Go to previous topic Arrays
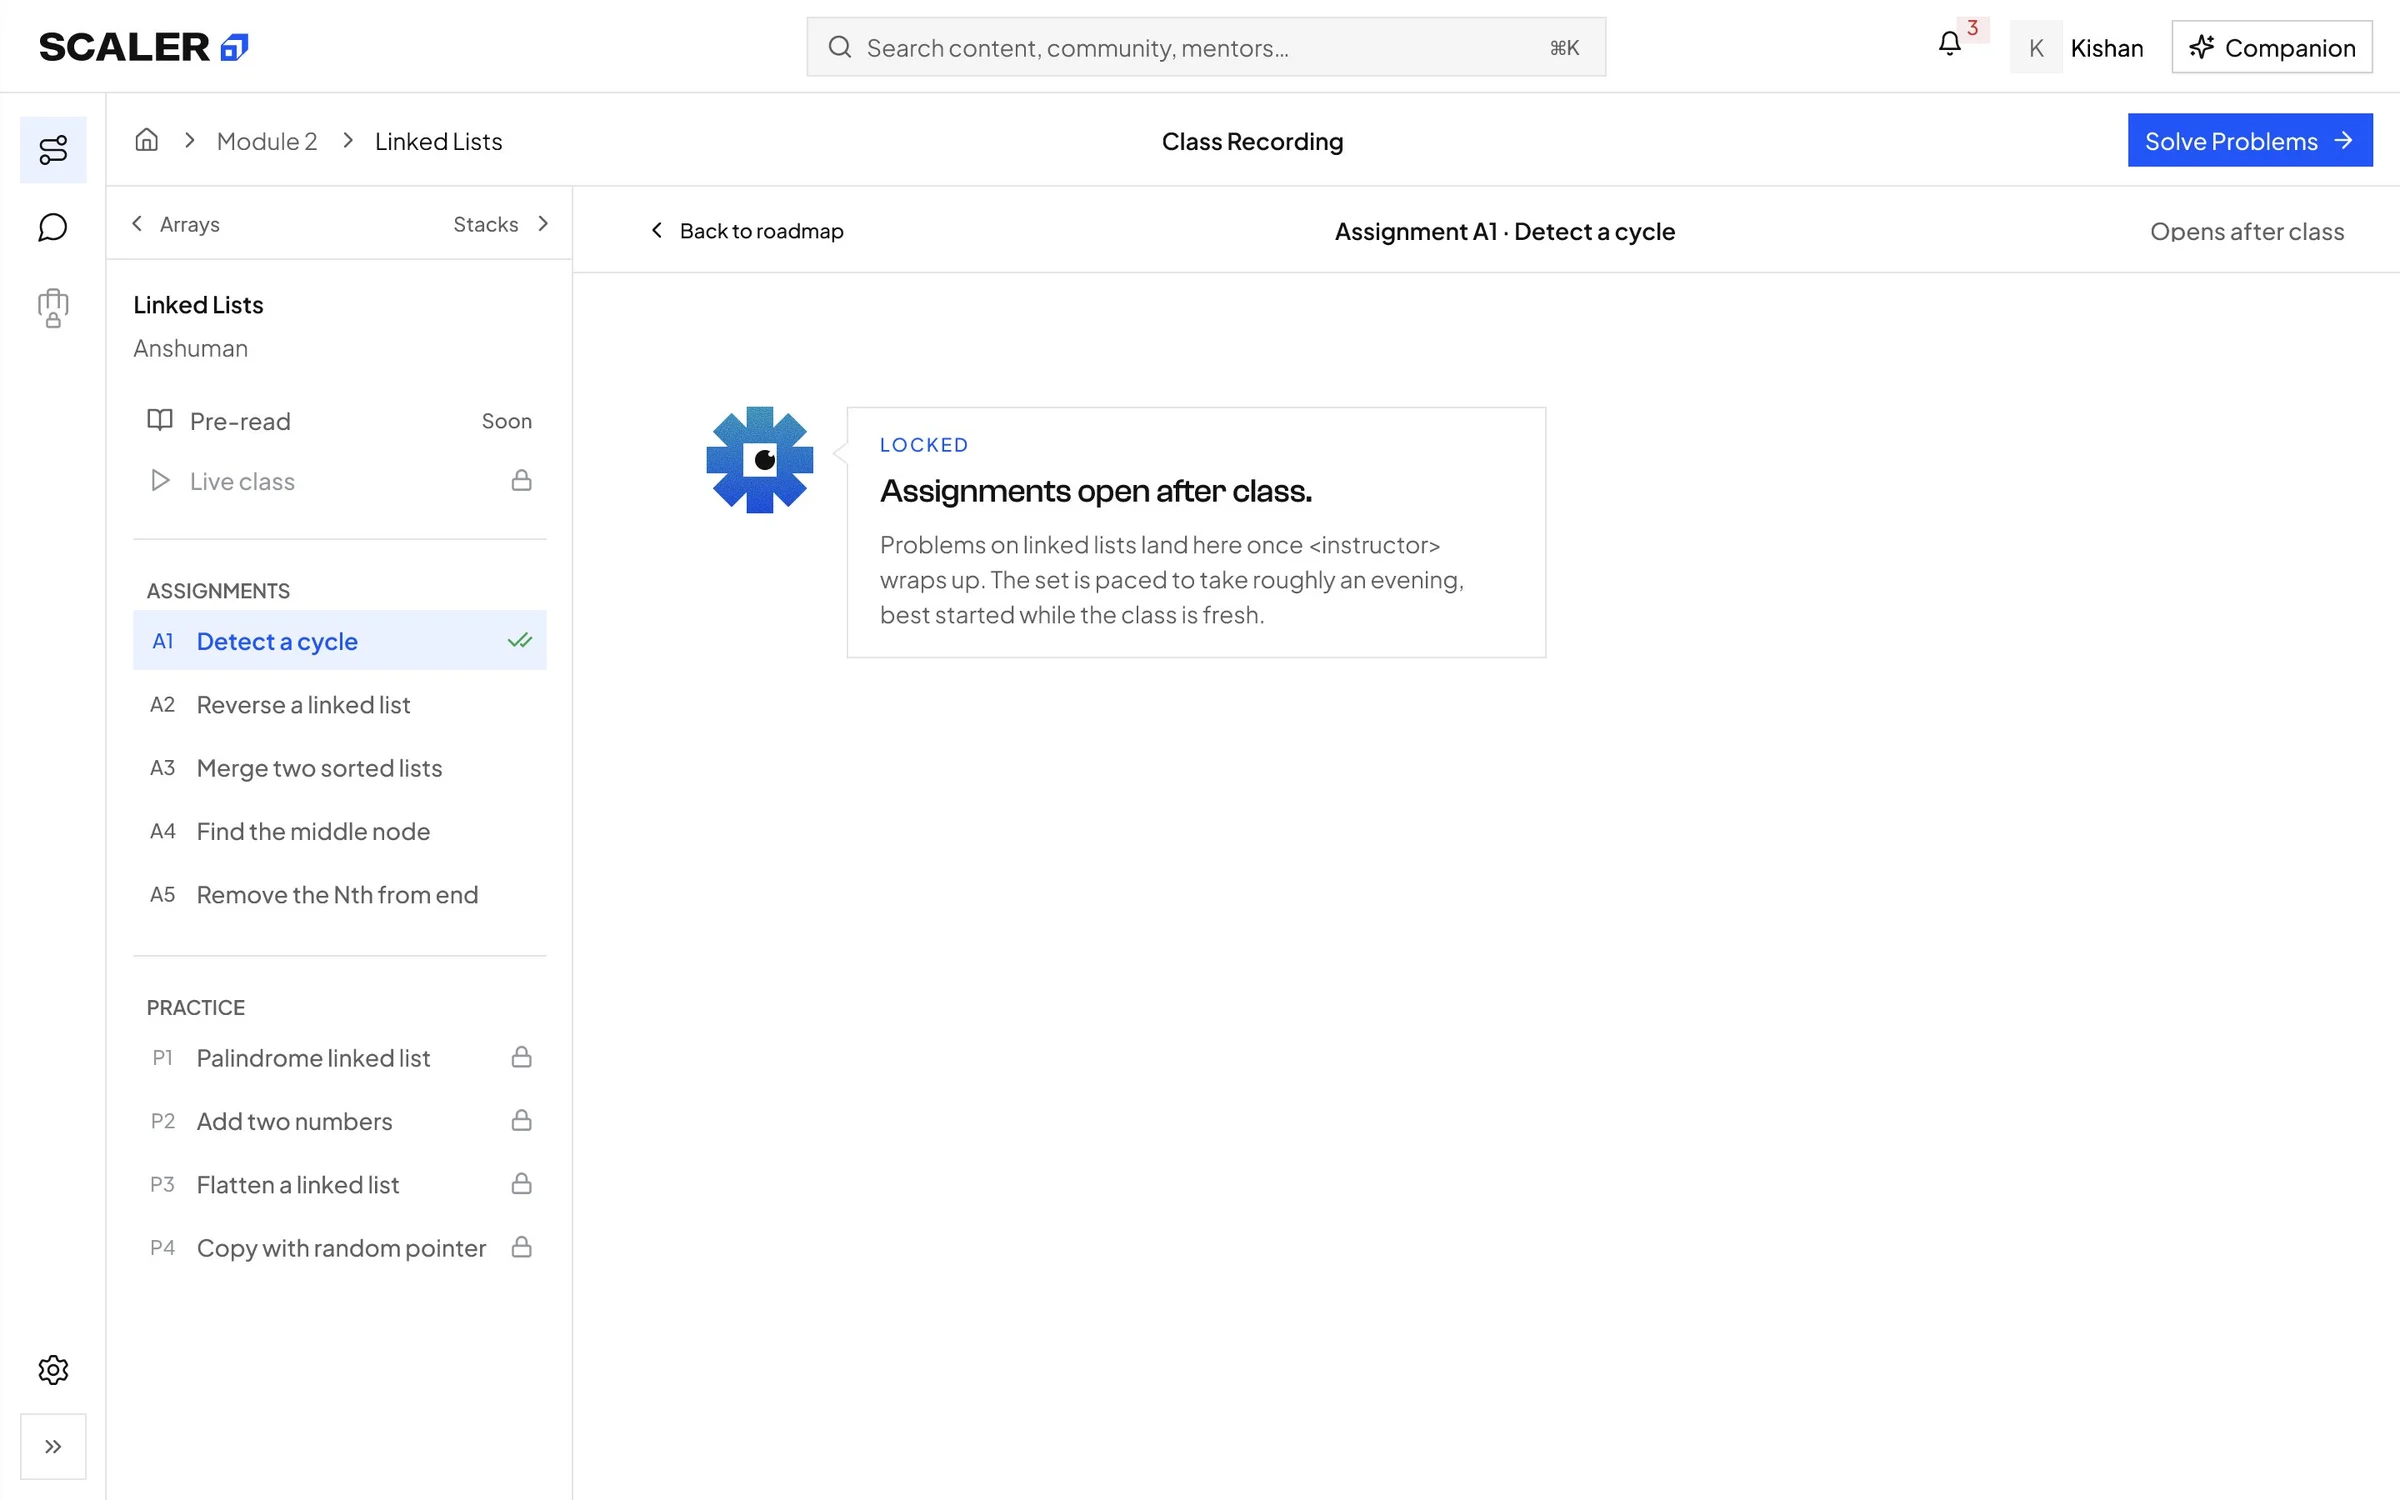Image resolution: width=2400 pixels, height=1500 pixels. pos(176,223)
